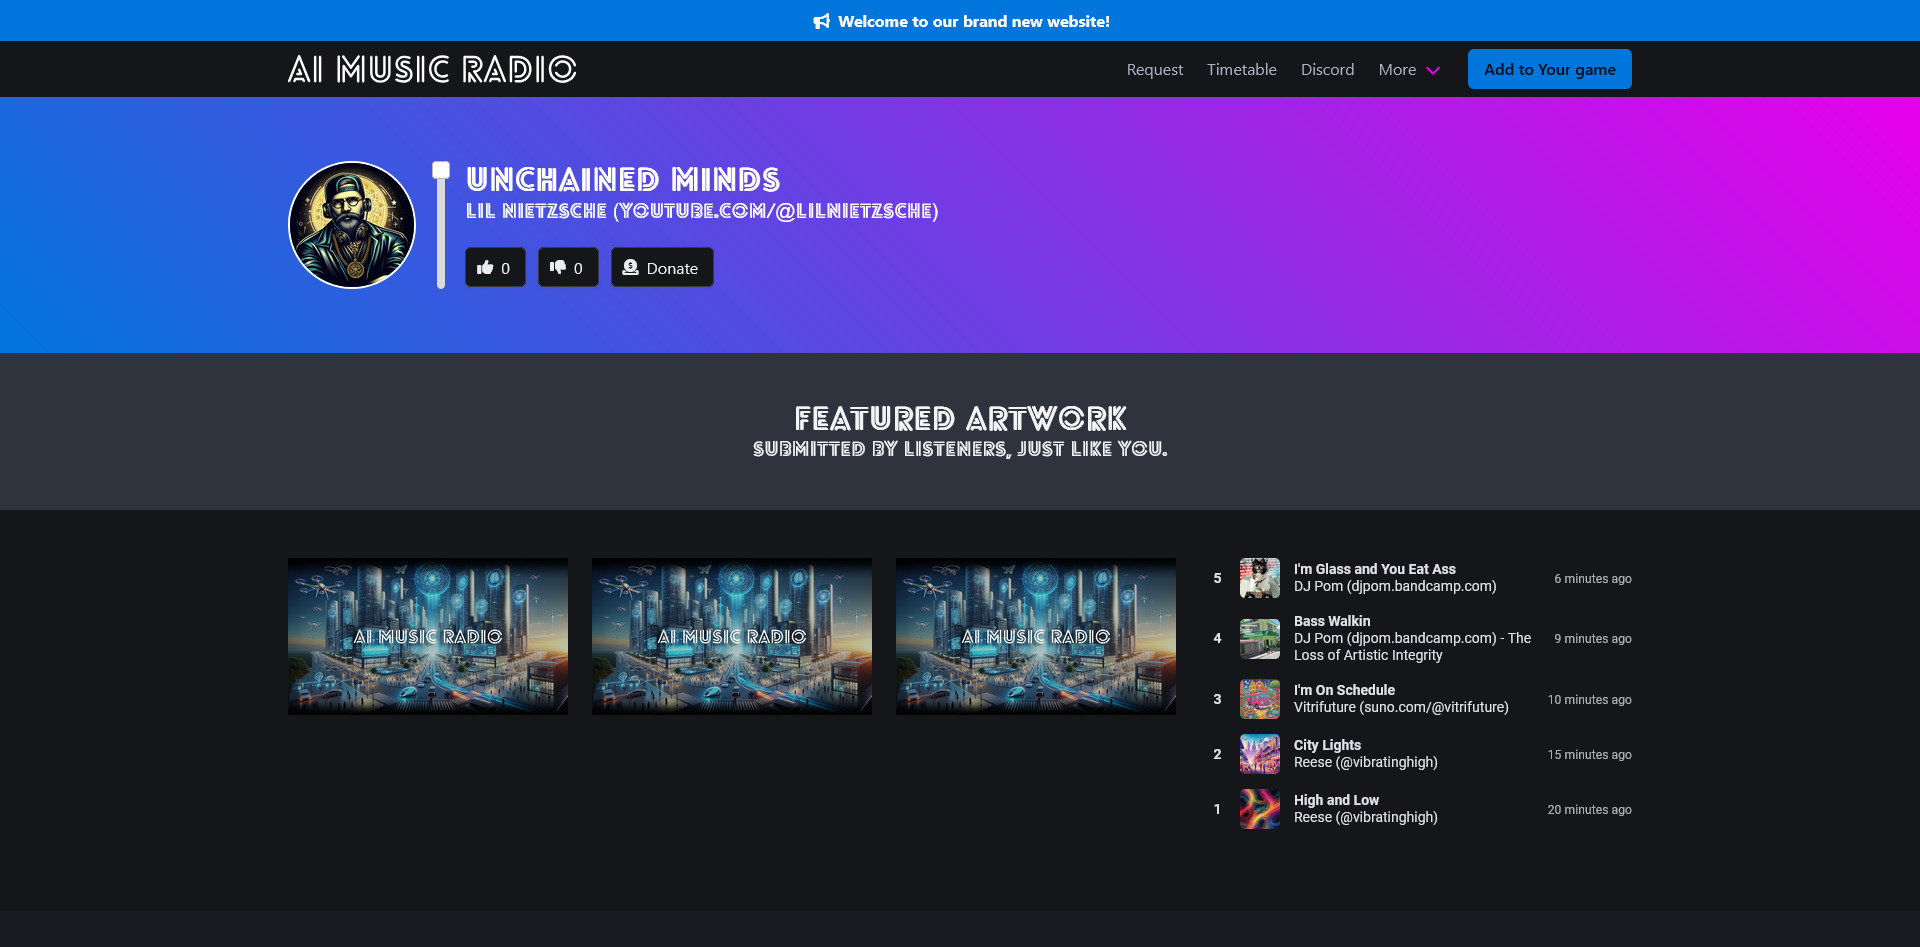The width and height of the screenshot is (1920, 947).
Task: Select song title 'City Lights'
Action: [x=1327, y=745]
